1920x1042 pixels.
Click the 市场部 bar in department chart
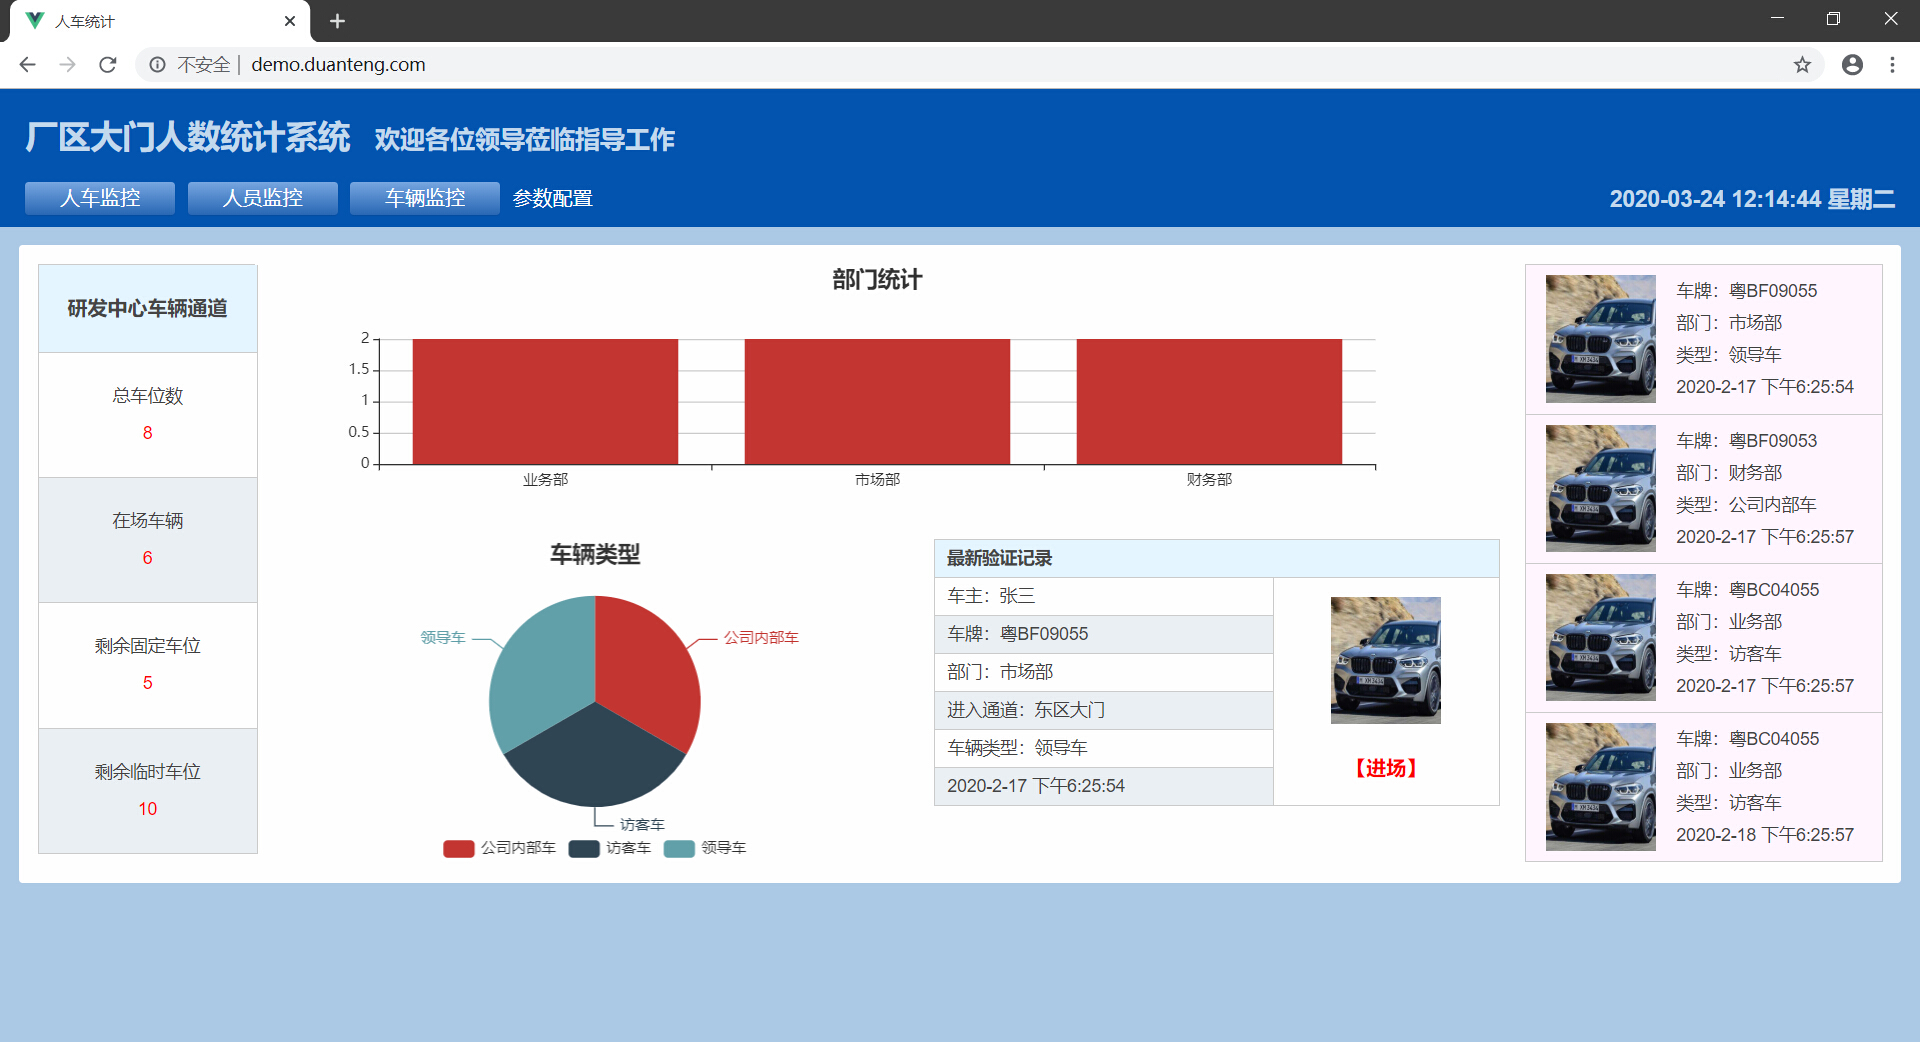click(x=877, y=402)
